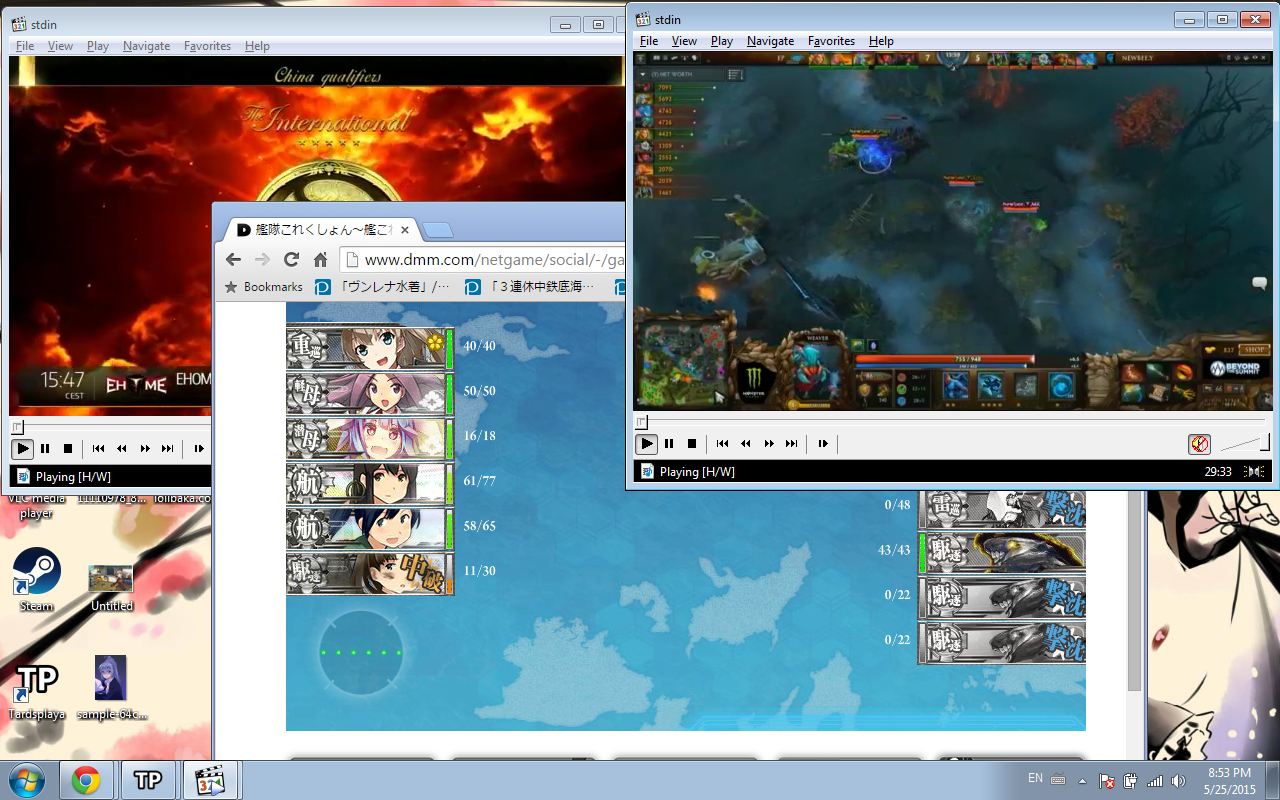Open View menu in the right stdin player
Image resolution: width=1280 pixels, height=800 pixels.
[x=684, y=41]
